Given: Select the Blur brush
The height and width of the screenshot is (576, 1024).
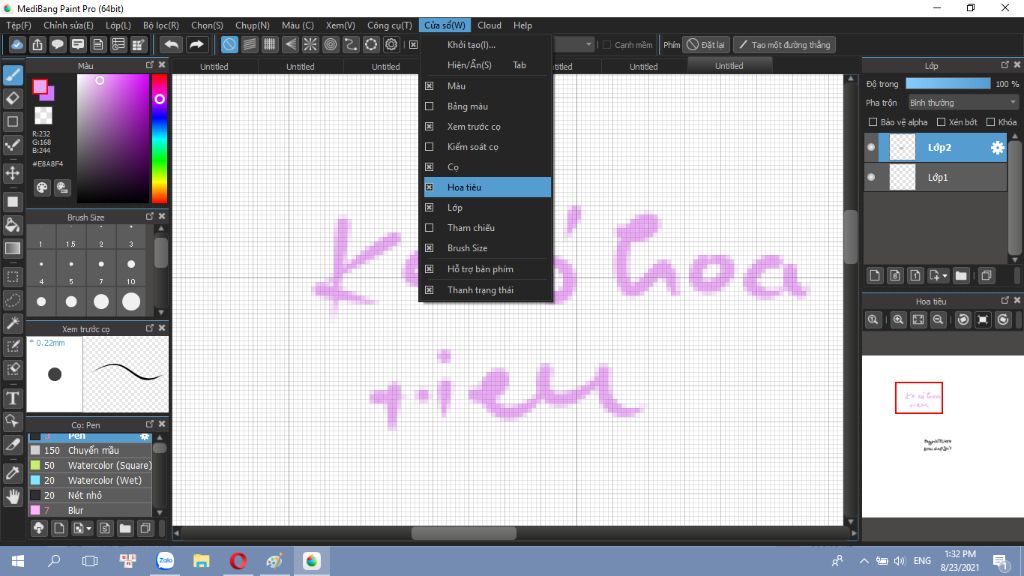Looking at the screenshot, I should tap(90, 510).
